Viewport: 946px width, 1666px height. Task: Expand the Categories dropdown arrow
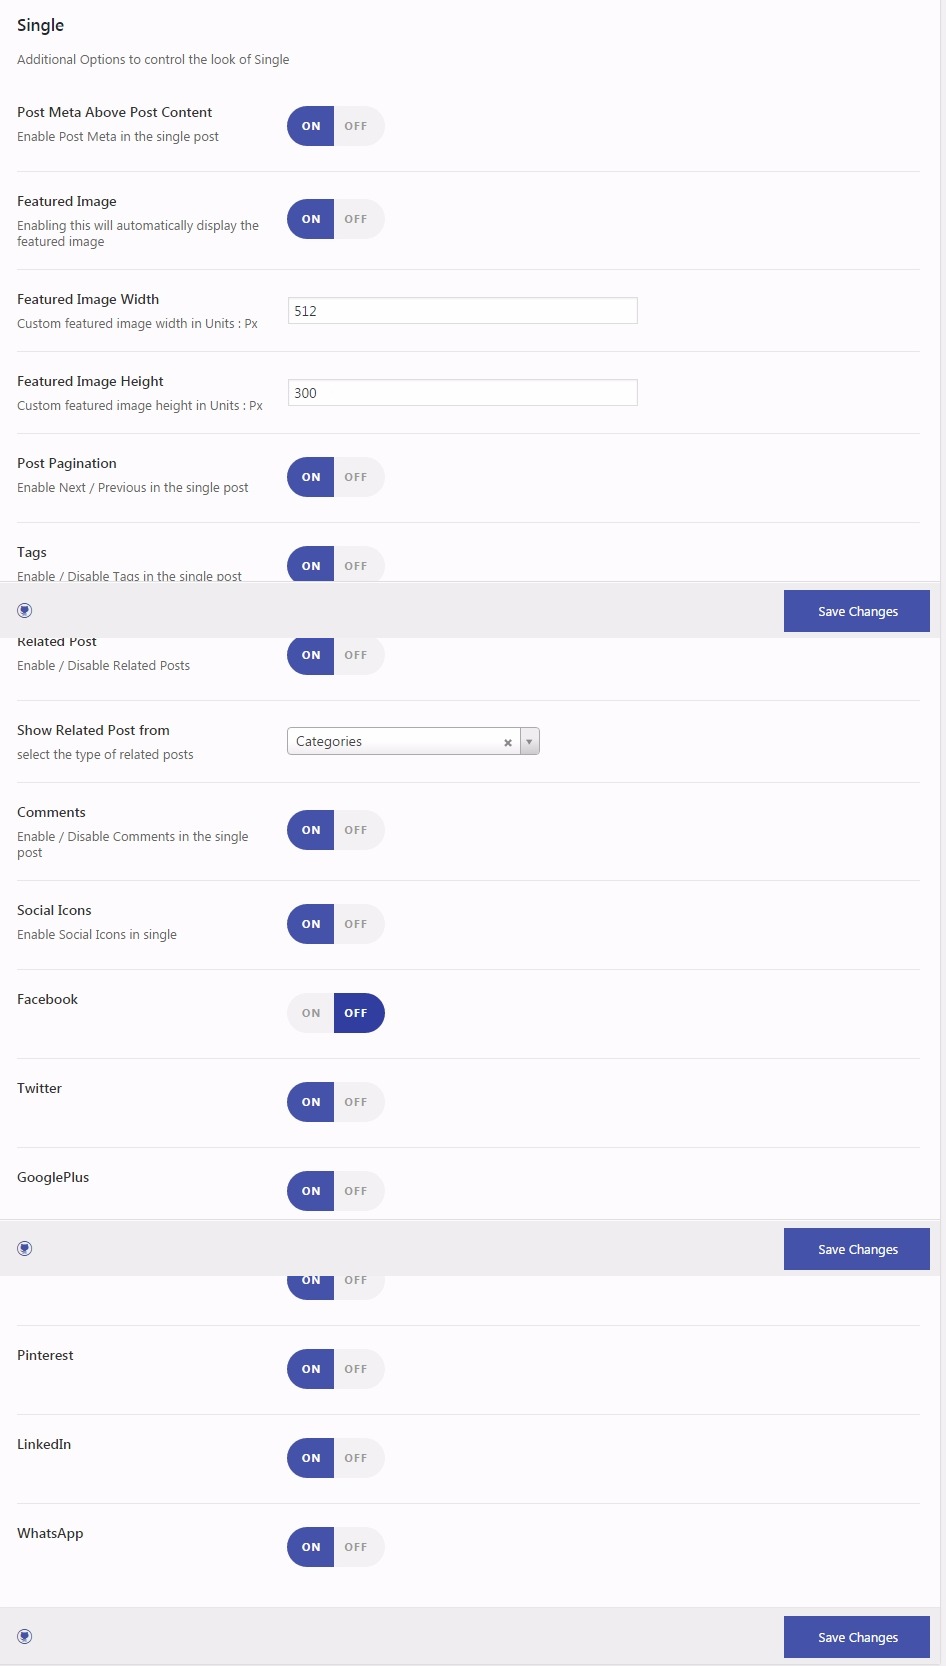coord(529,741)
